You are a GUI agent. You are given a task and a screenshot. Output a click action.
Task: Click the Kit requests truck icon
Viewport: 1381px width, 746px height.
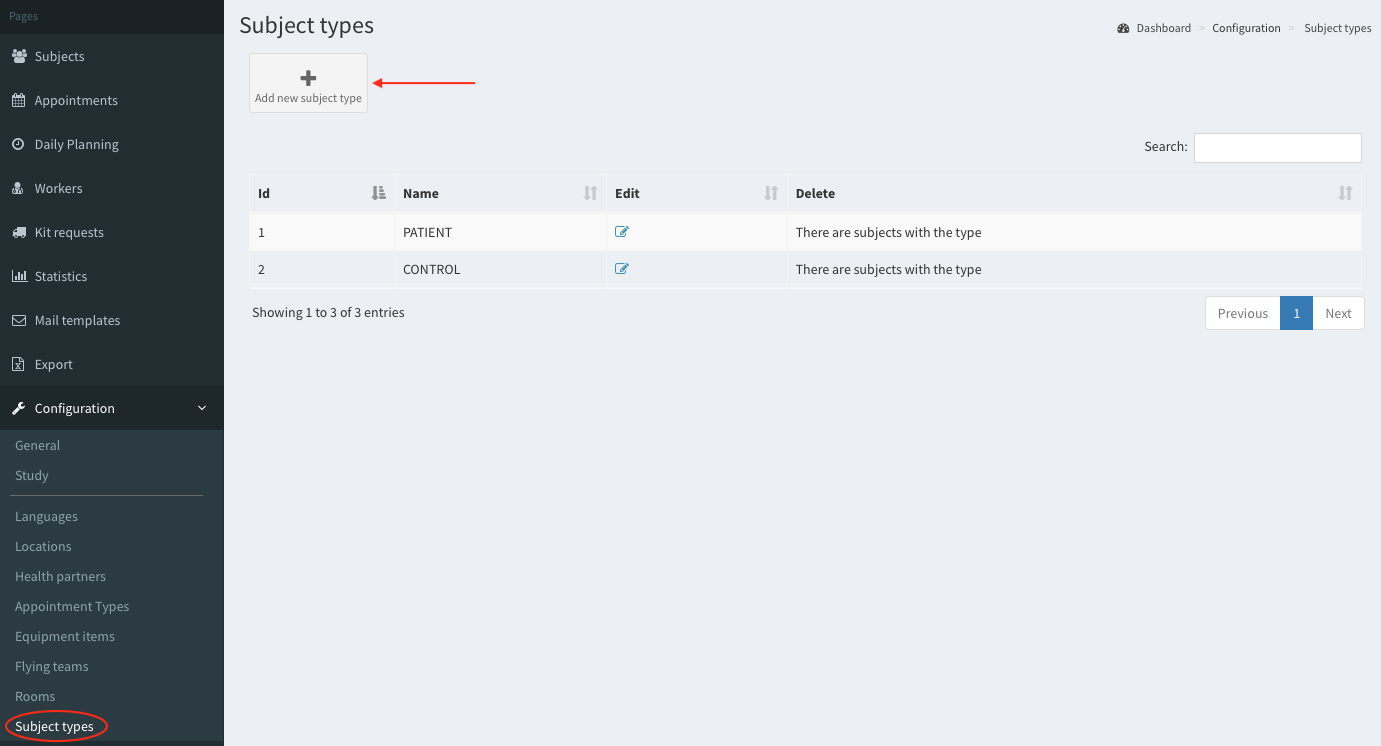click(x=19, y=232)
